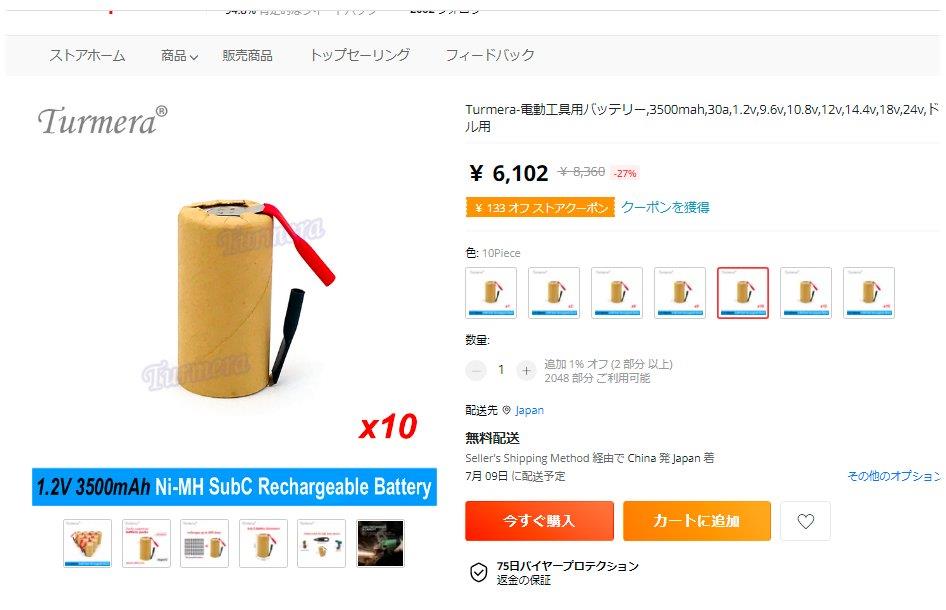This screenshot has height=610, width=946.
Task: View the dark video gallery thumbnail
Action: click(380, 544)
